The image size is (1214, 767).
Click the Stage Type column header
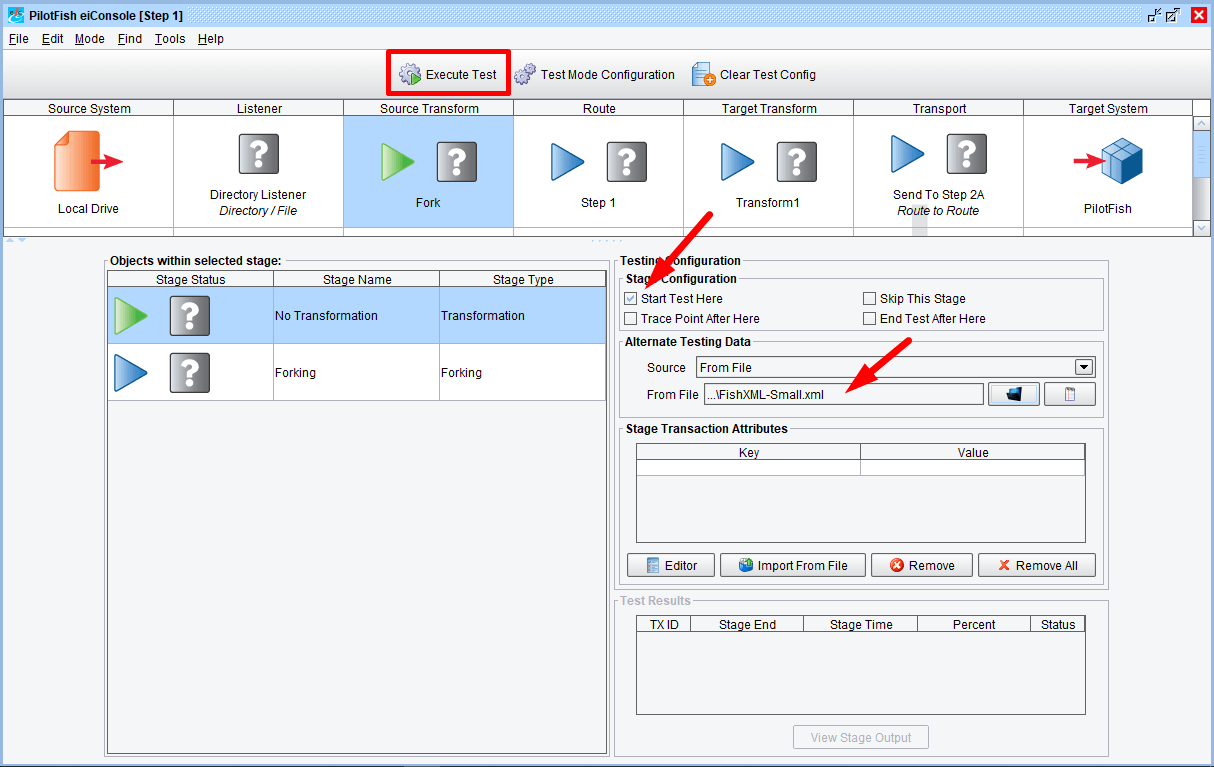[x=522, y=279]
